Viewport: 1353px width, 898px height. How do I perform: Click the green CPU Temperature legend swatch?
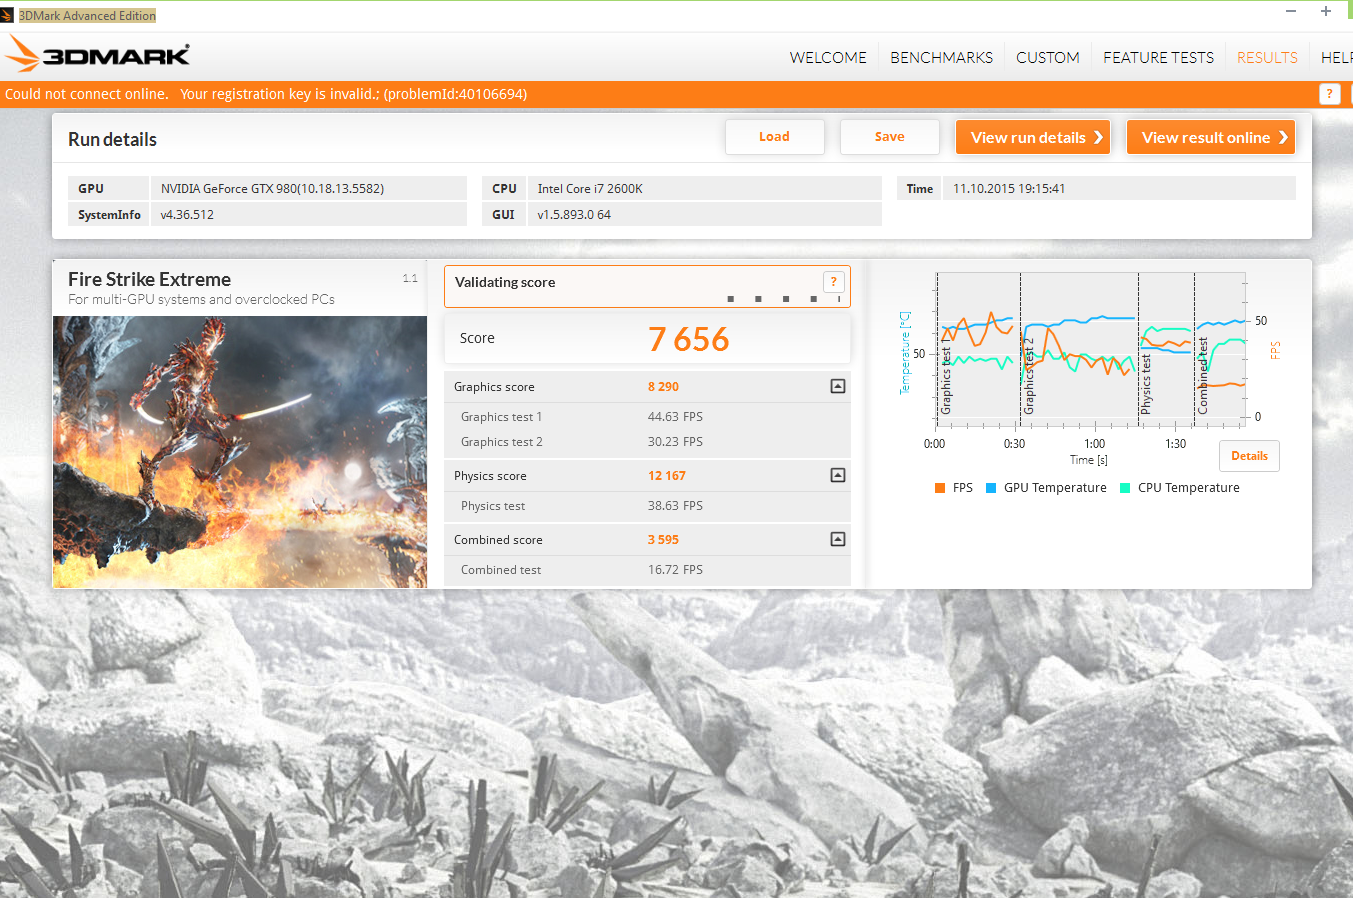click(x=1125, y=488)
